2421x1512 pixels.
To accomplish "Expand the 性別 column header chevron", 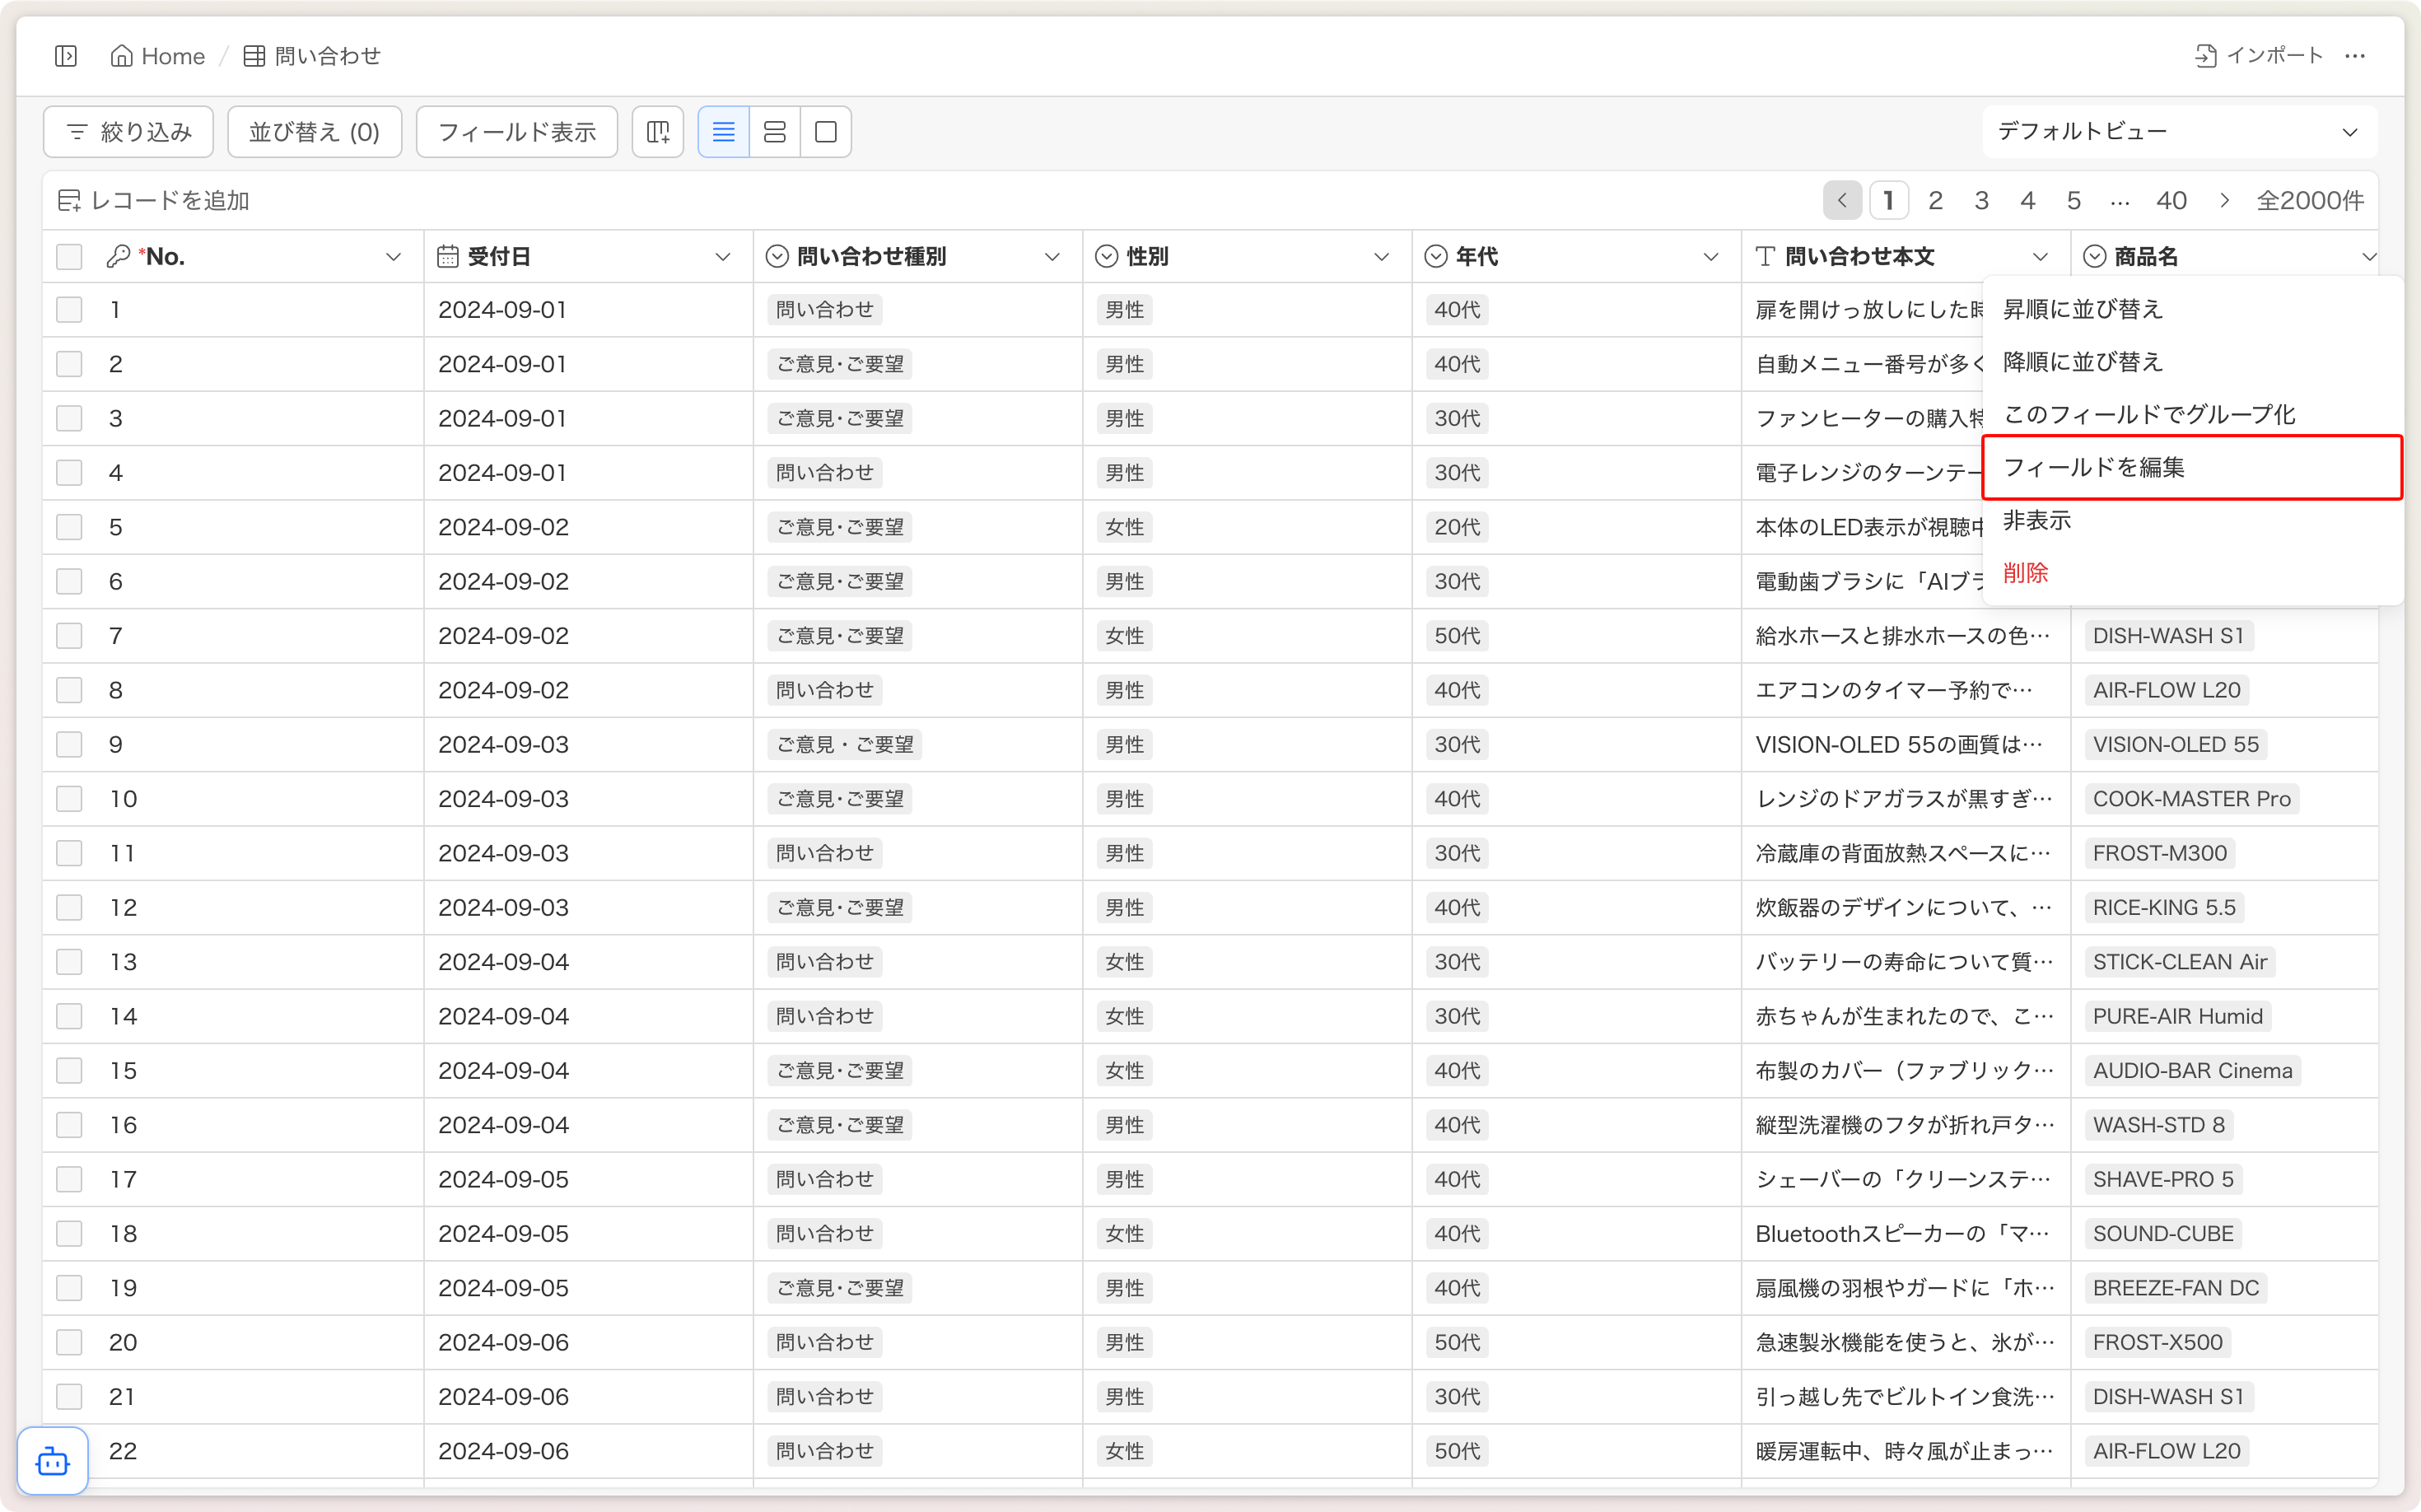I will click(x=1381, y=257).
